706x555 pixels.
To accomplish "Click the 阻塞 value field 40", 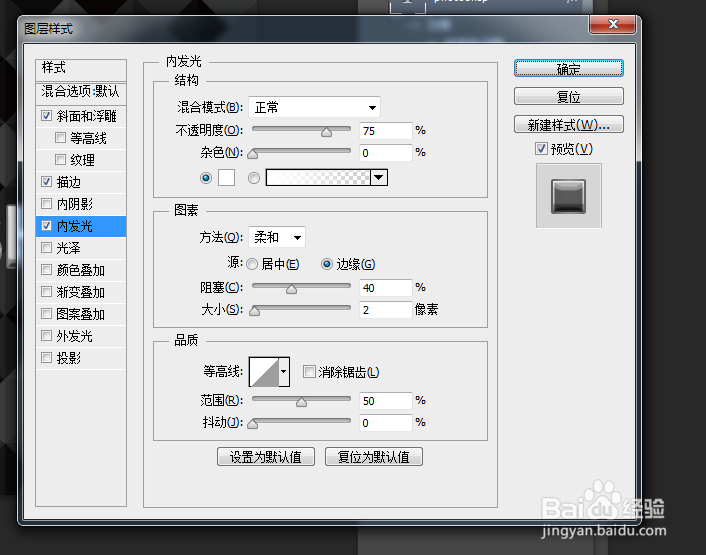I will pyautogui.click(x=386, y=288).
